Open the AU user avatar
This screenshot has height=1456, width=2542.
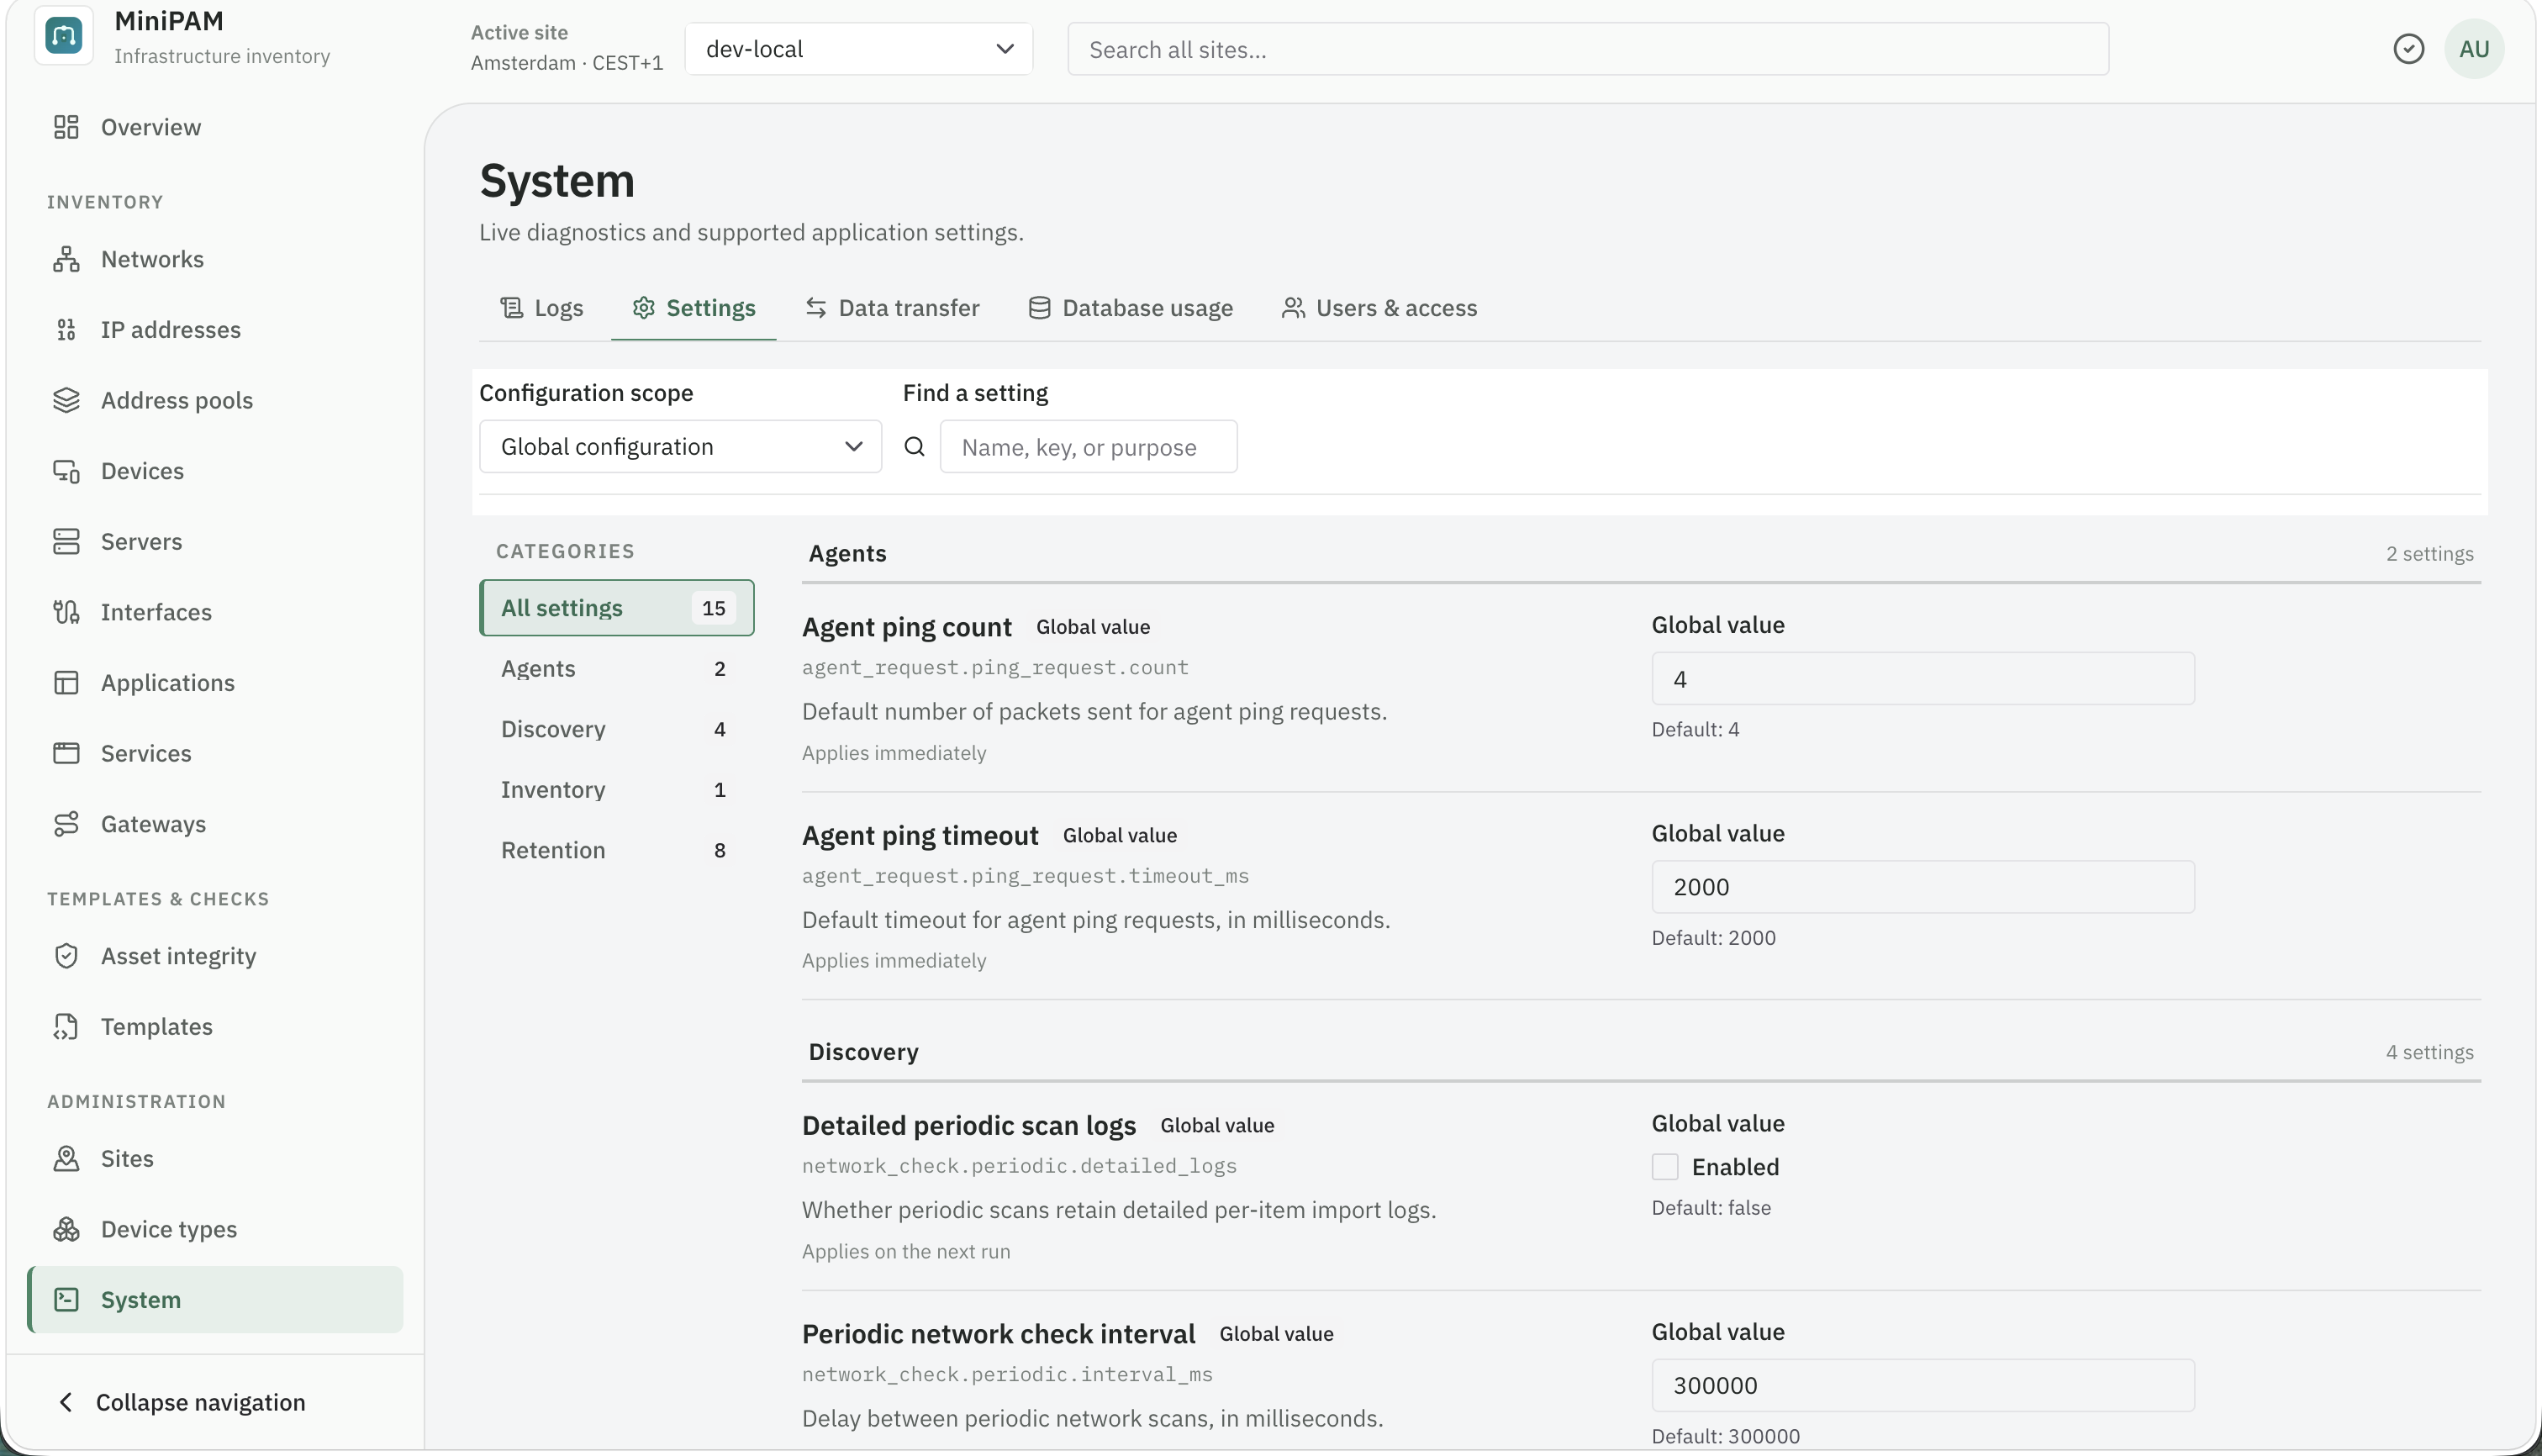[2474, 49]
